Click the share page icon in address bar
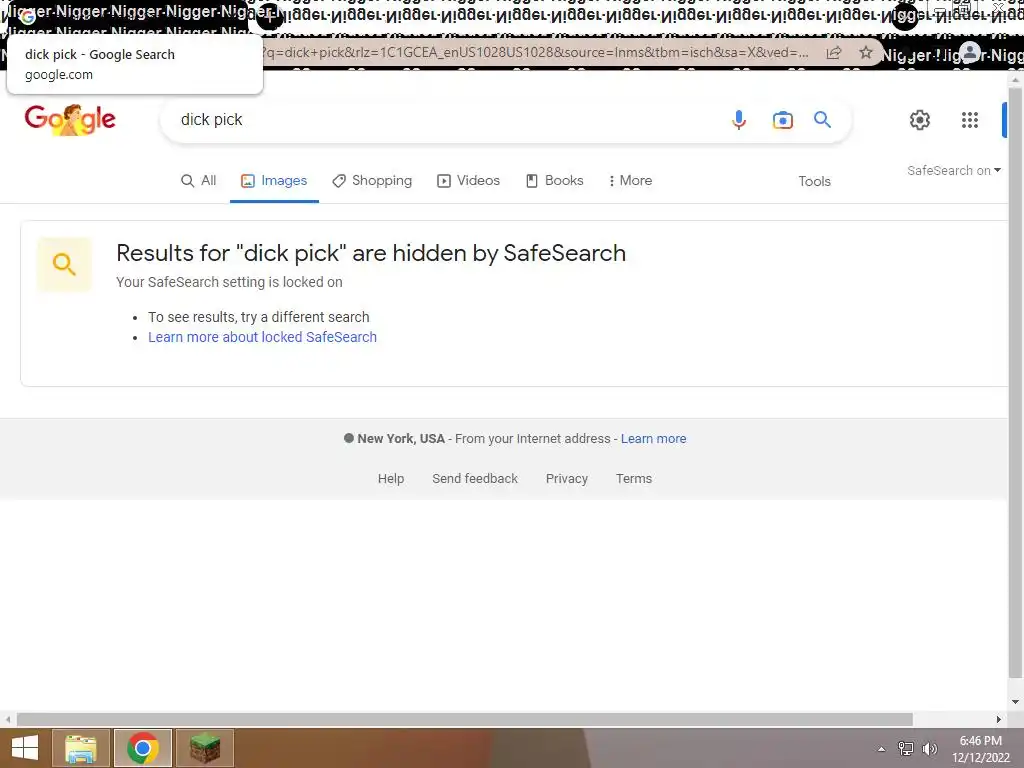Viewport: 1024px width, 768px height. click(834, 52)
